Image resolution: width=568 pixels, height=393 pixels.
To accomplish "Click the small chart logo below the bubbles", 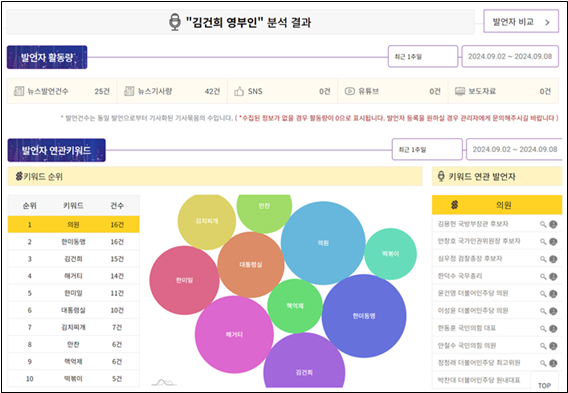I will coord(164,382).
